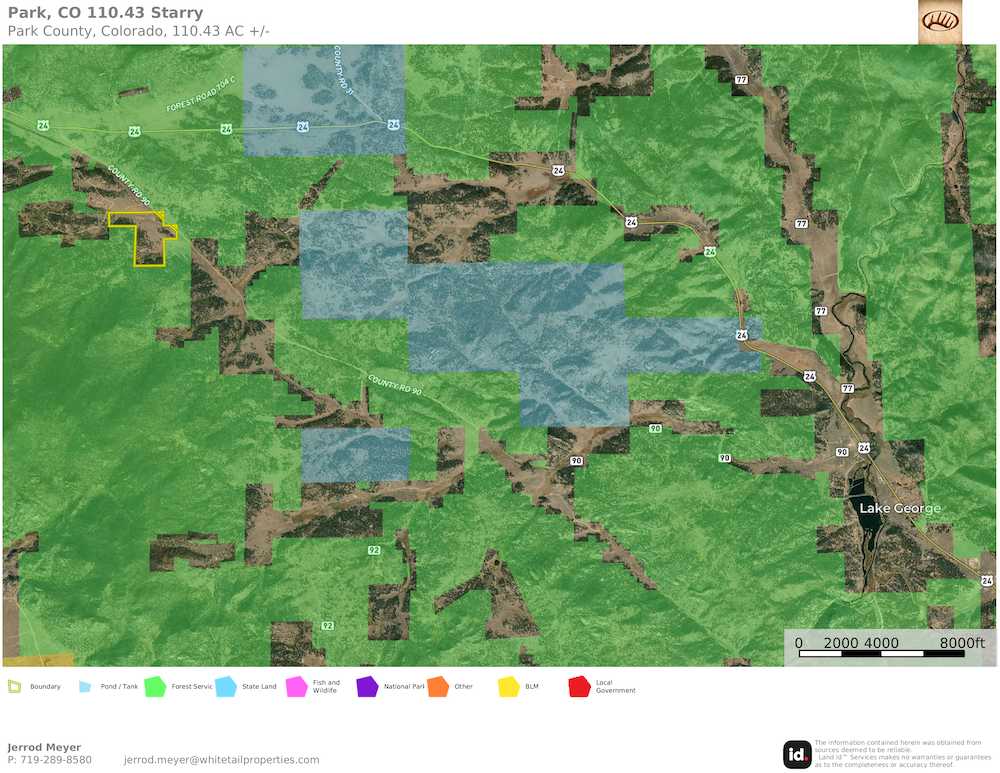The width and height of the screenshot is (1000, 773).
Task: Select the National Park purple swatch
Action: (x=367, y=686)
